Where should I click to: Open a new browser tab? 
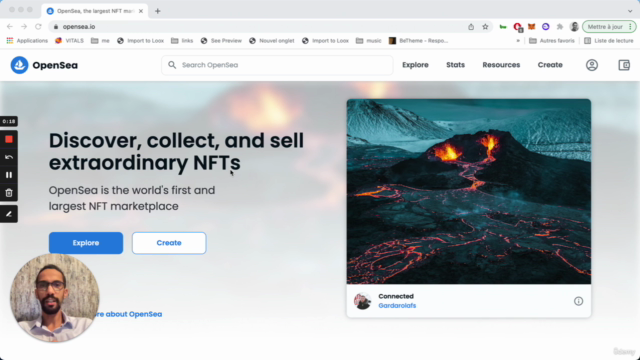coord(158,11)
